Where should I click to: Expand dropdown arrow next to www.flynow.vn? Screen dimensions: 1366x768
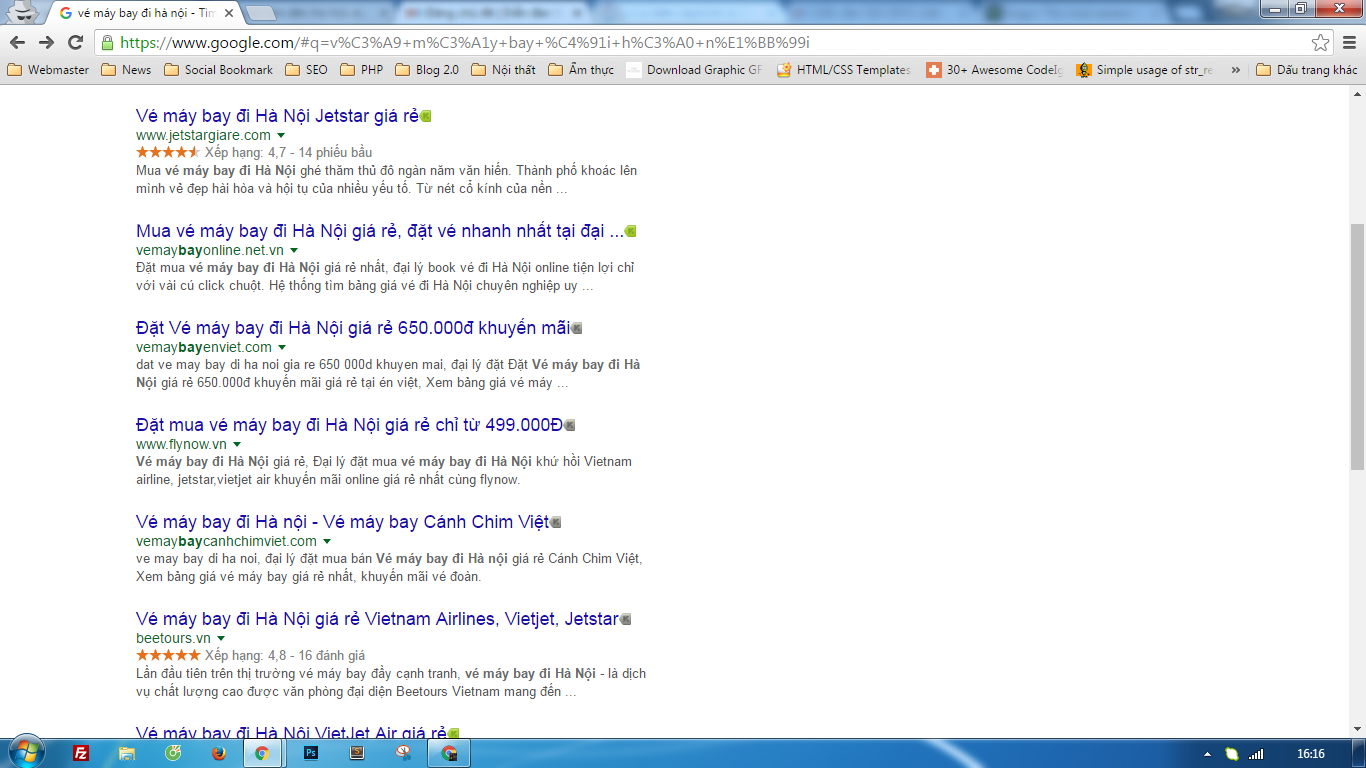(x=237, y=444)
